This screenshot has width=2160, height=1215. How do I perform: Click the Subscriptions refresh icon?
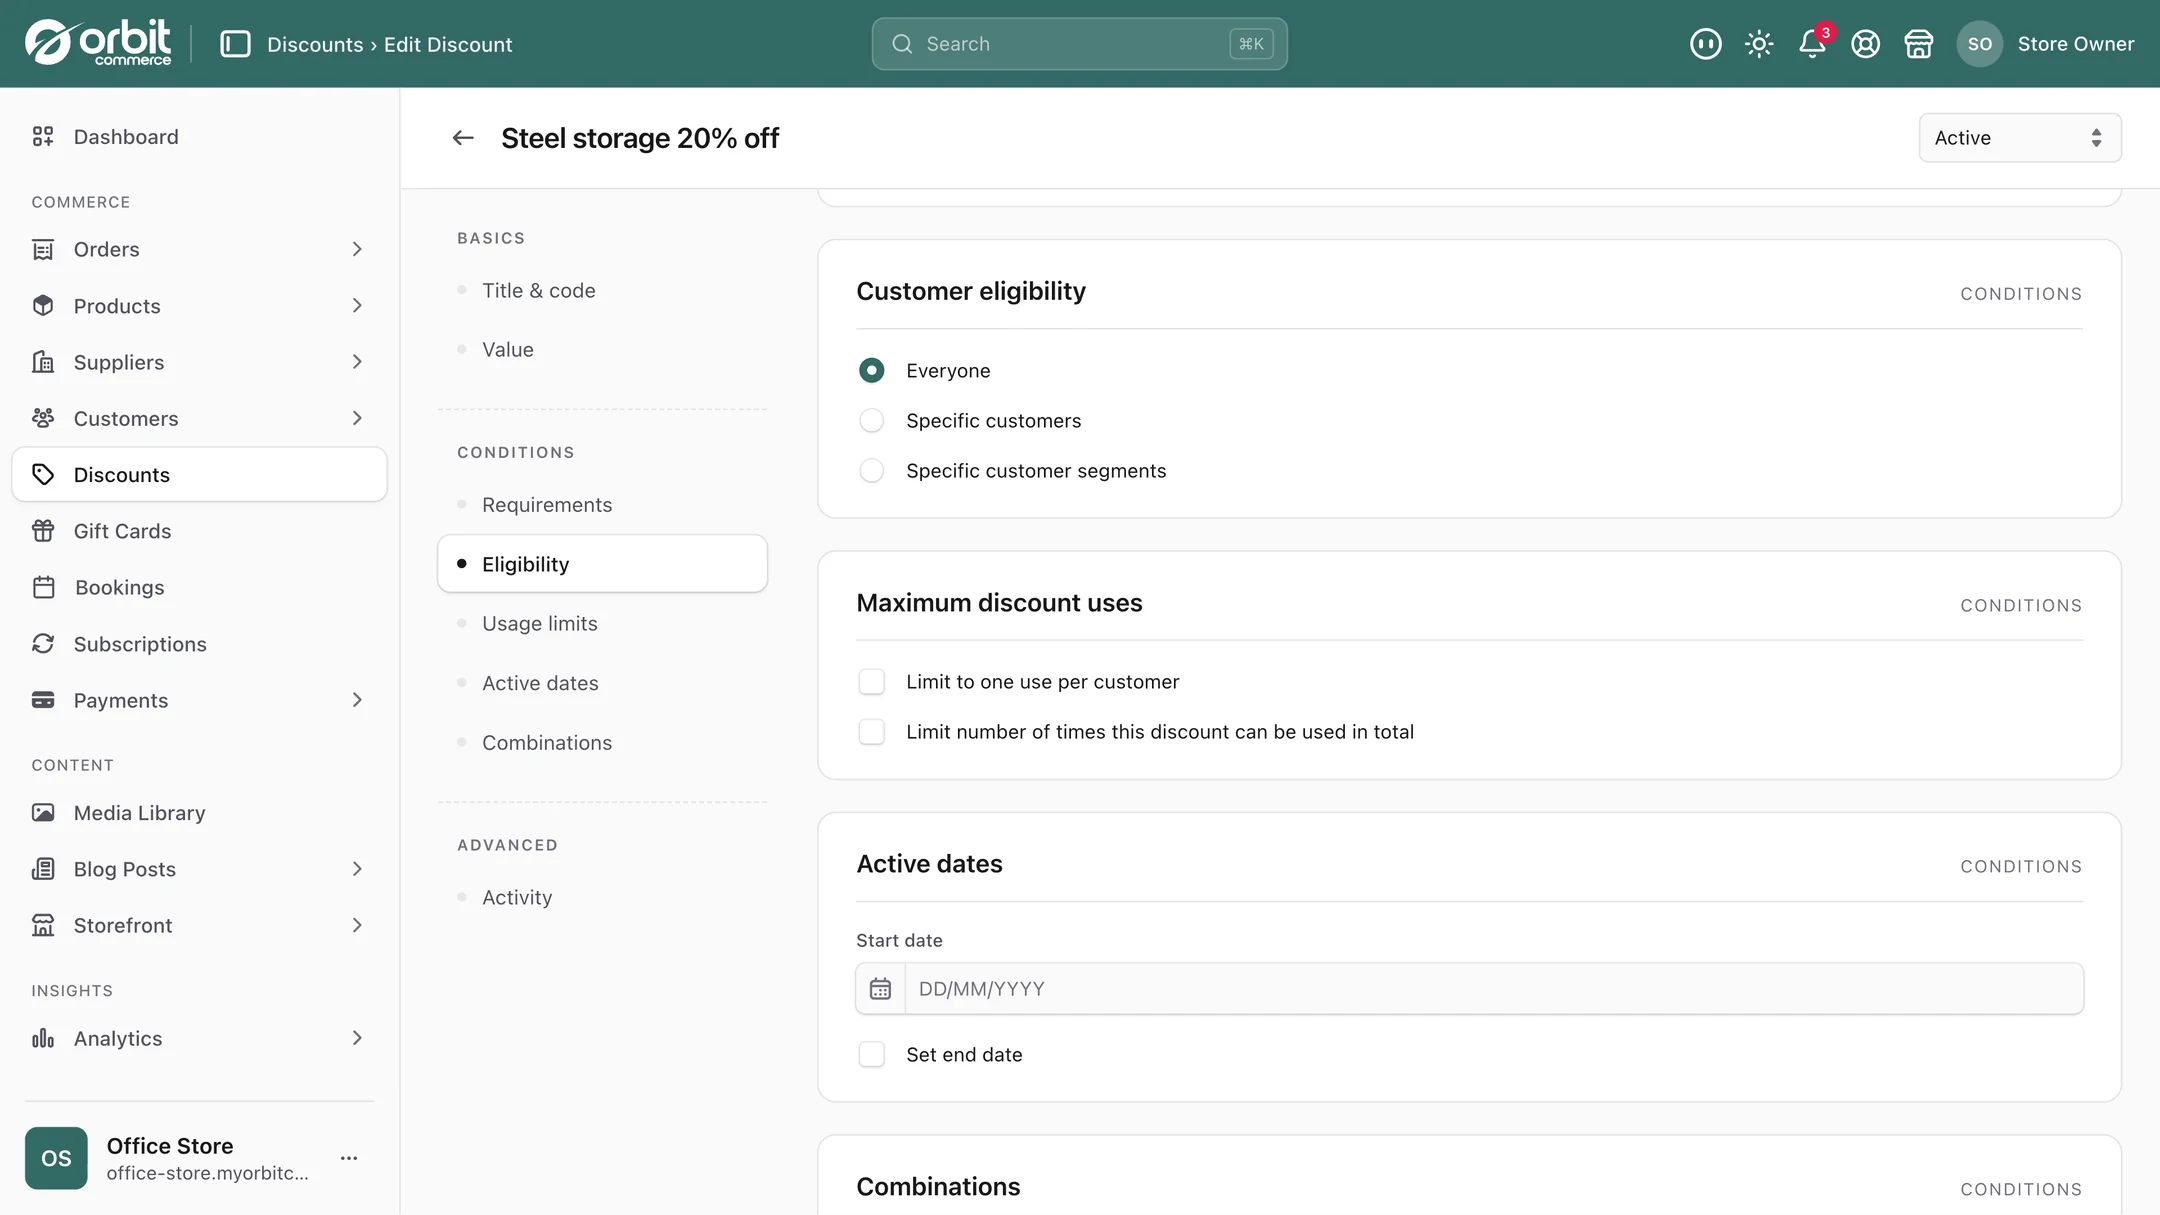(x=43, y=644)
